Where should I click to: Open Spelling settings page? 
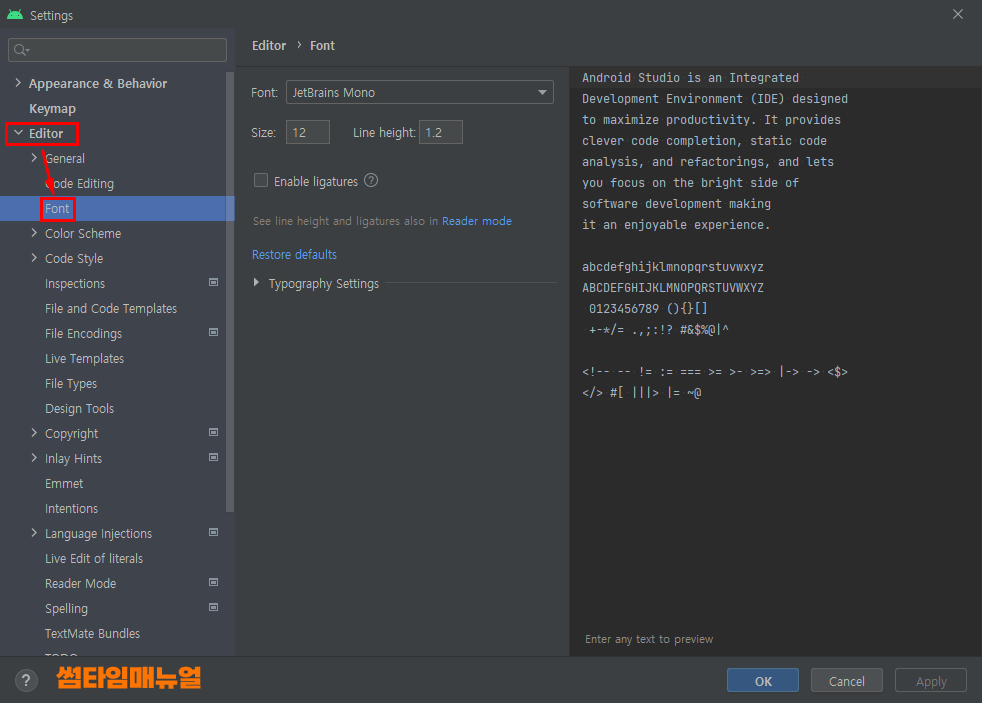point(66,609)
